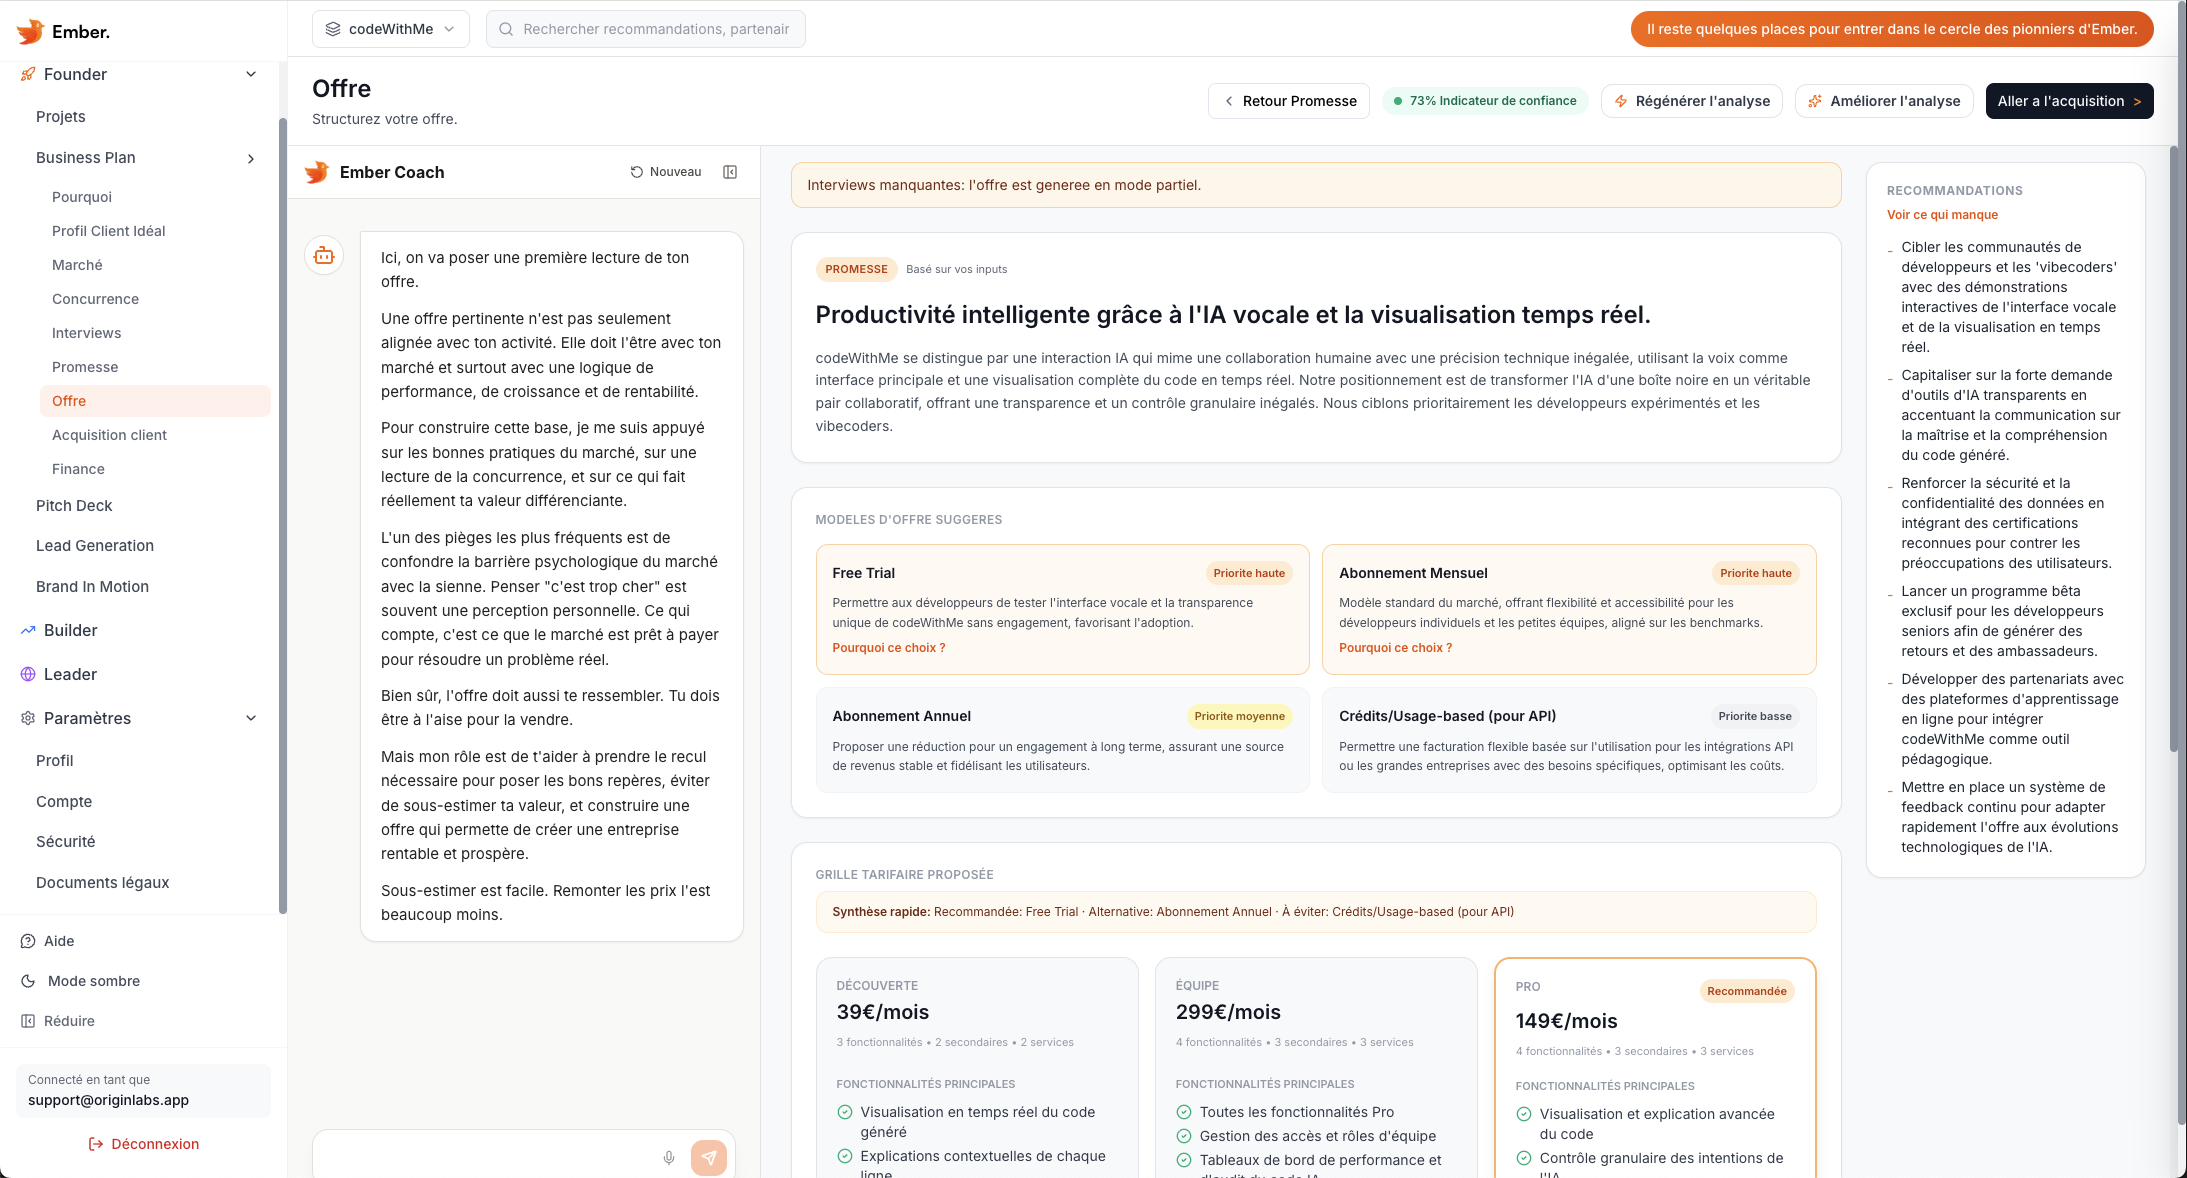Click Réduire to collapse the sidebar
The height and width of the screenshot is (1178, 2187).
68,1020
